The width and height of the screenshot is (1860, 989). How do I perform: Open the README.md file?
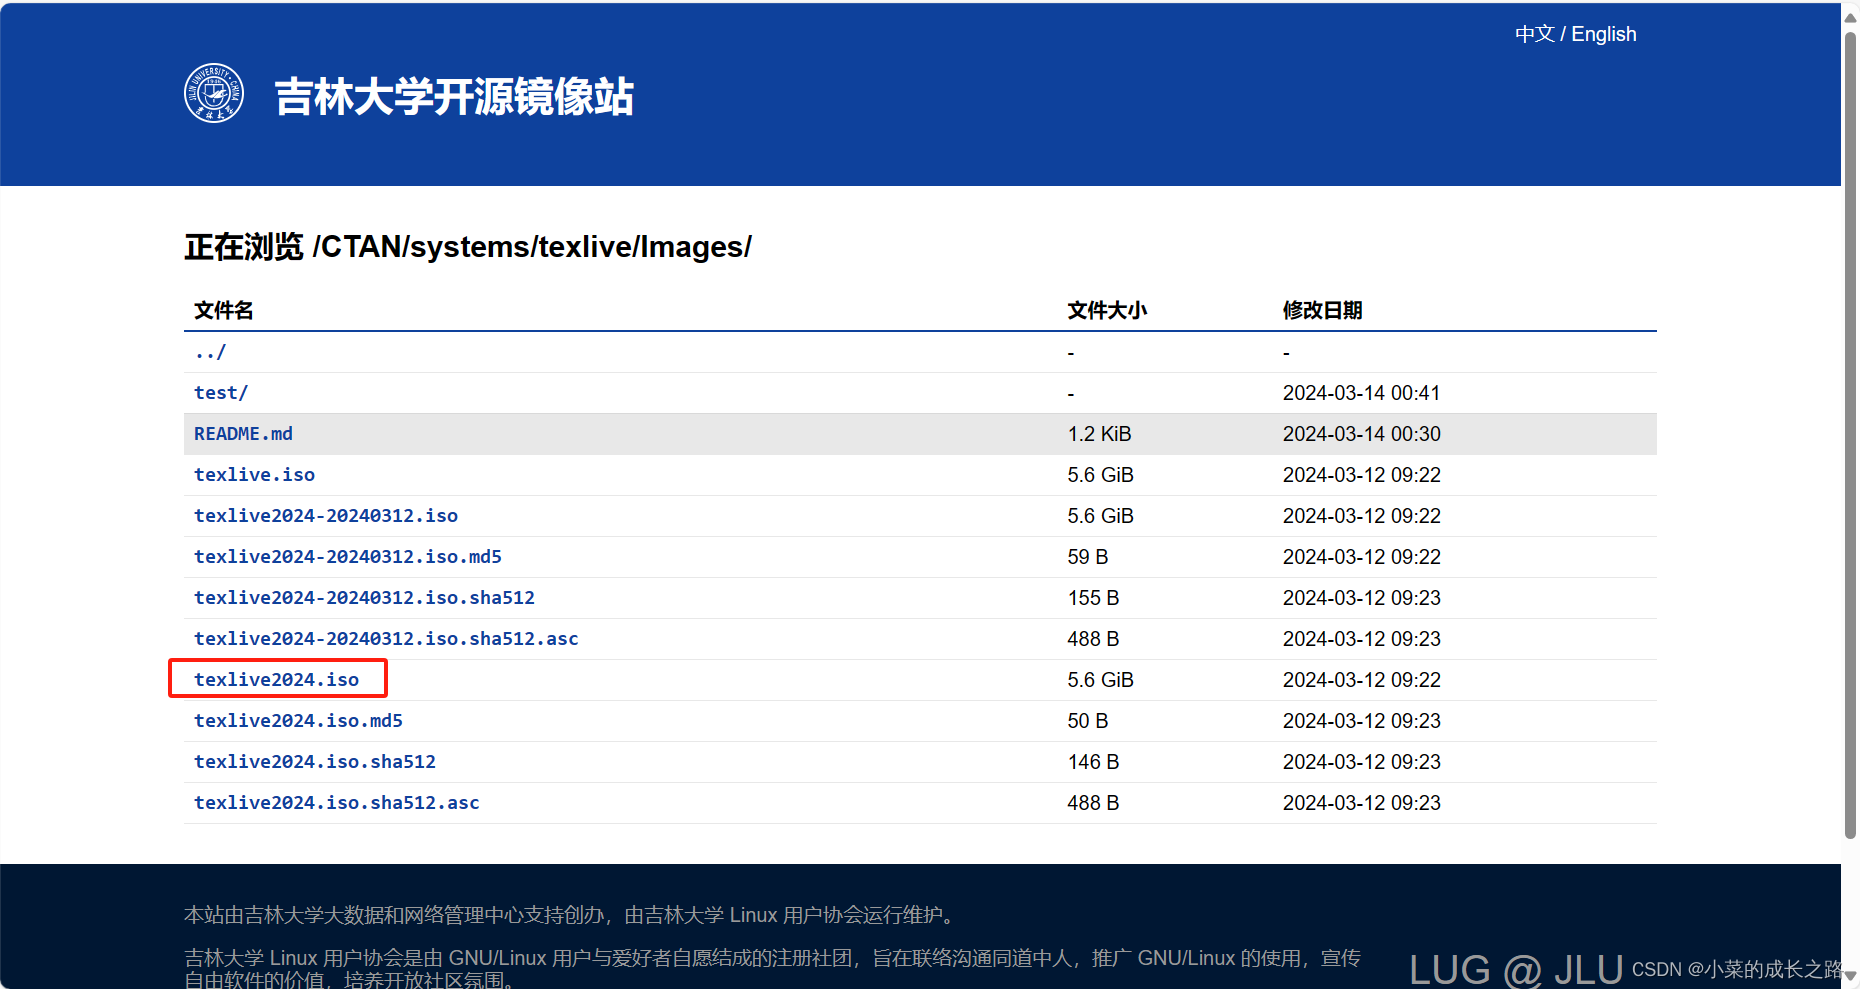243,434
